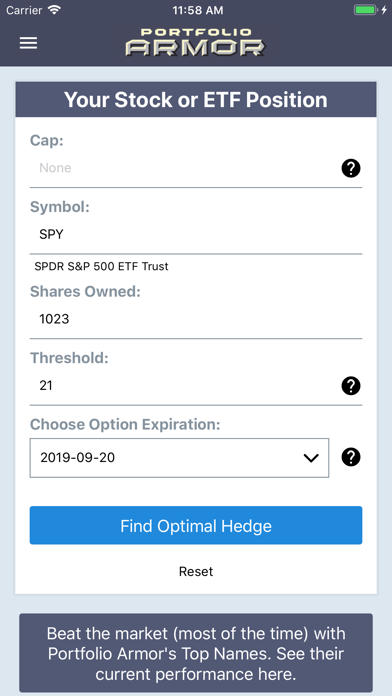Image resolution: width=392 pixels, height=696 pixels.
Task: Open the hamburger menu
Action: click(x=28, y=44)
